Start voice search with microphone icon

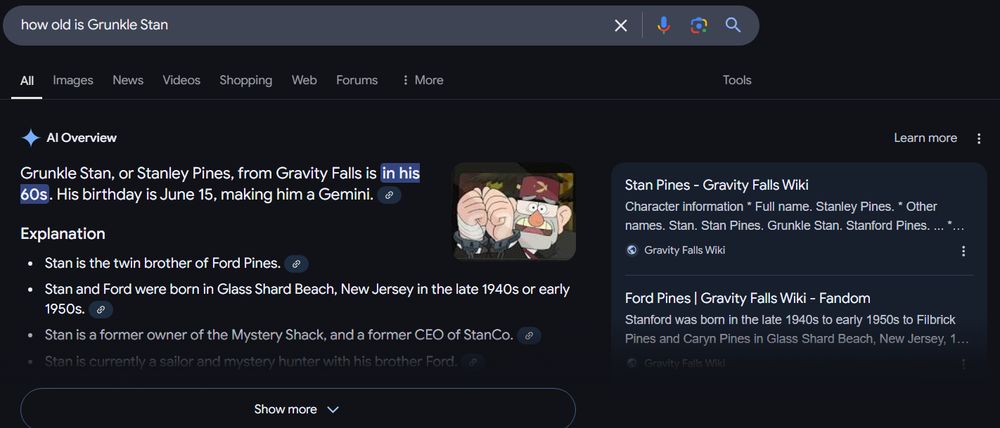click(663, 26)
